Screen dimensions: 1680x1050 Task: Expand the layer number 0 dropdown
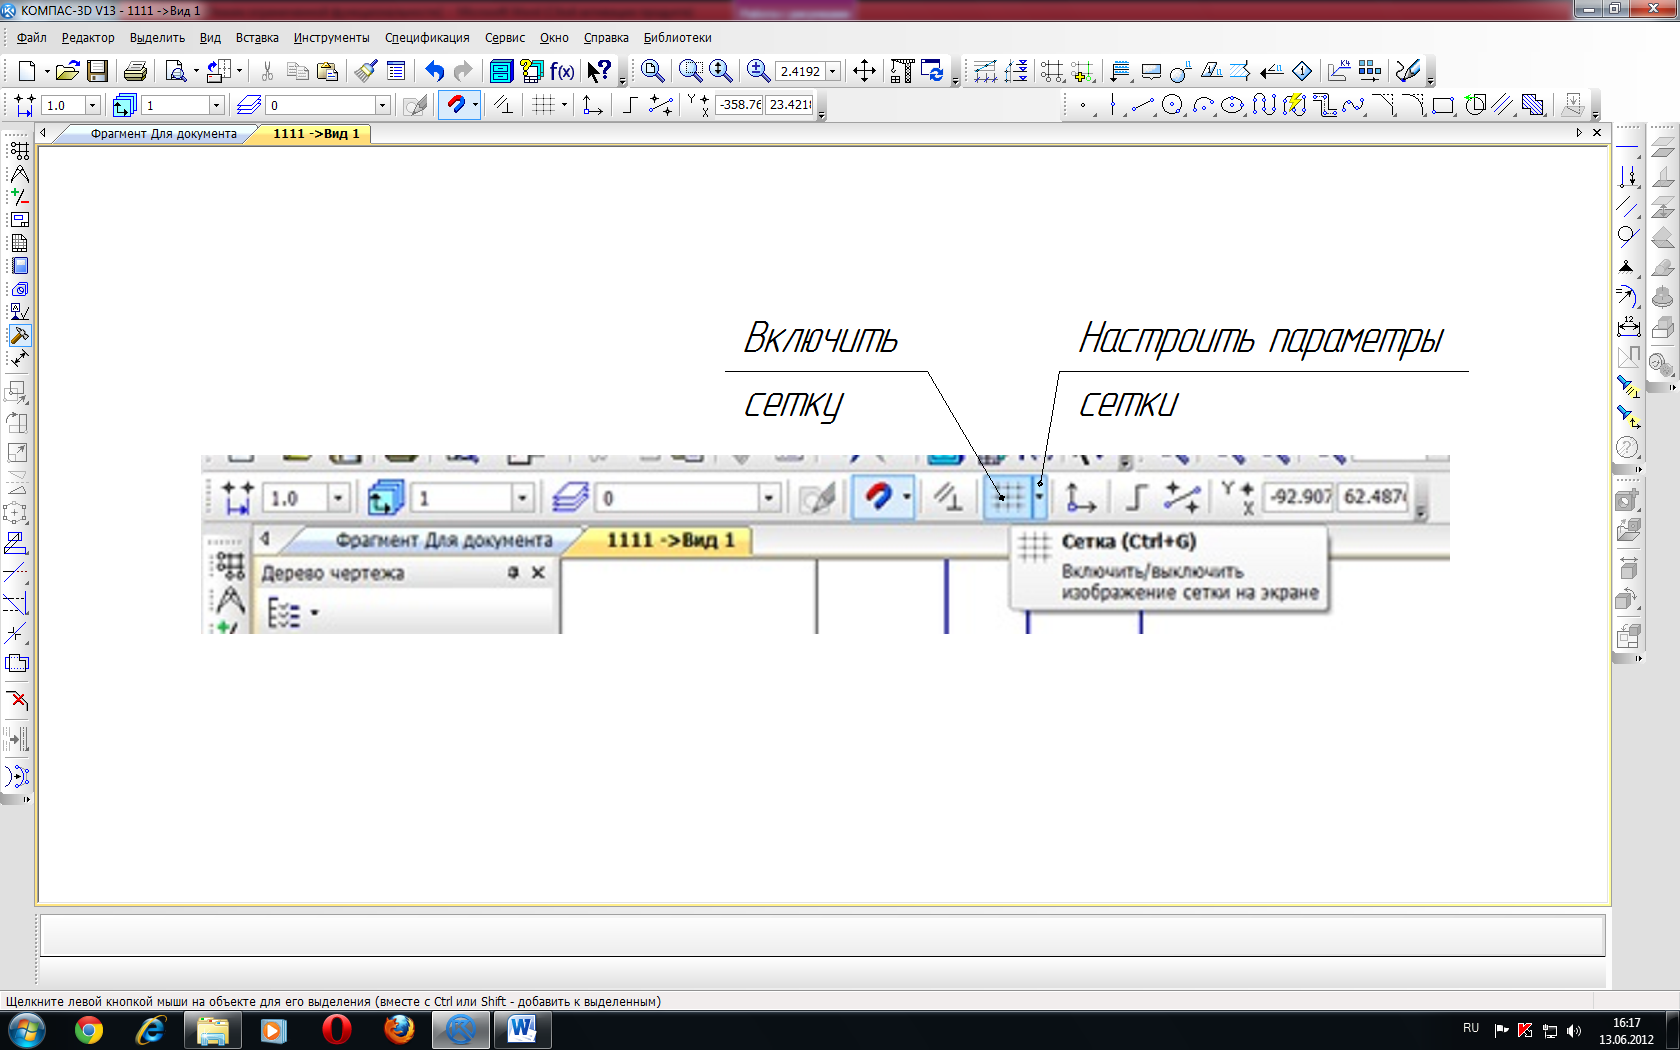[382, 105]
